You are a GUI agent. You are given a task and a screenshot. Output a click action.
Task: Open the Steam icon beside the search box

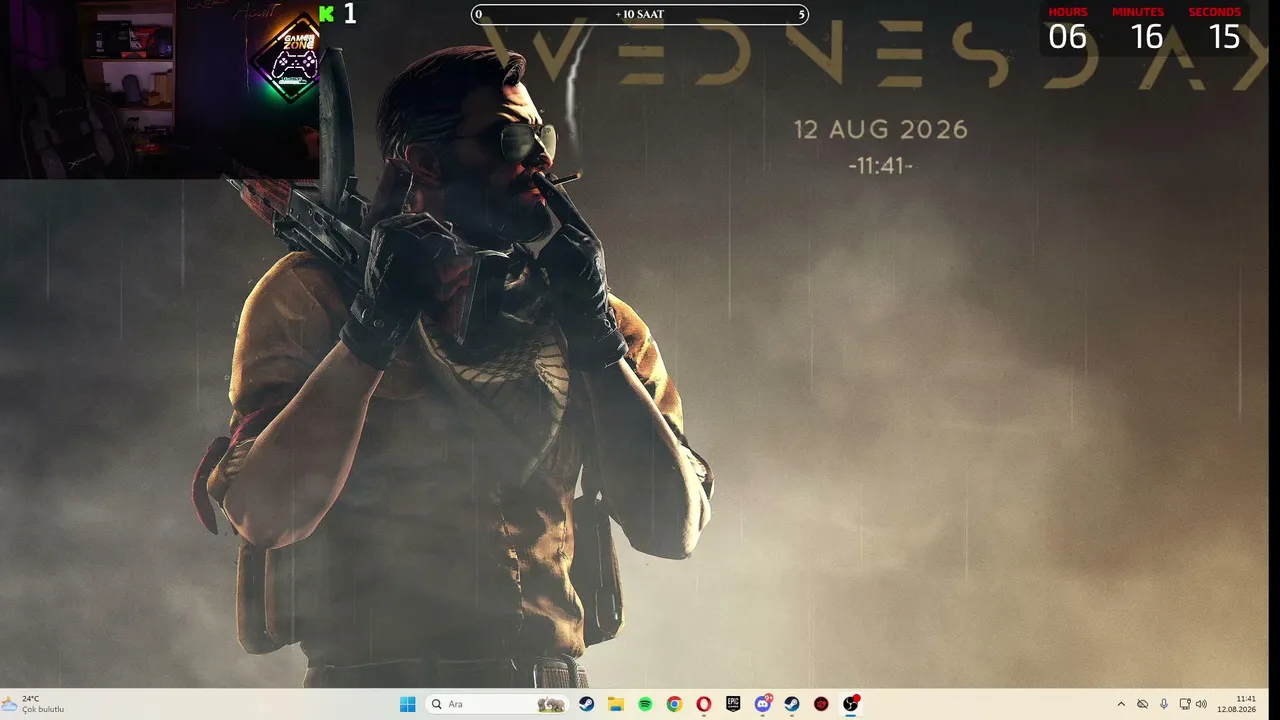tap(587, 704)
